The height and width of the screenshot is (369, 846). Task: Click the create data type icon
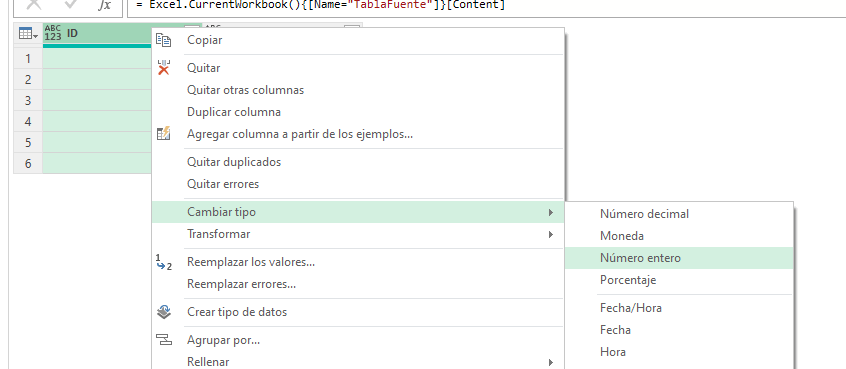[163, 312]
